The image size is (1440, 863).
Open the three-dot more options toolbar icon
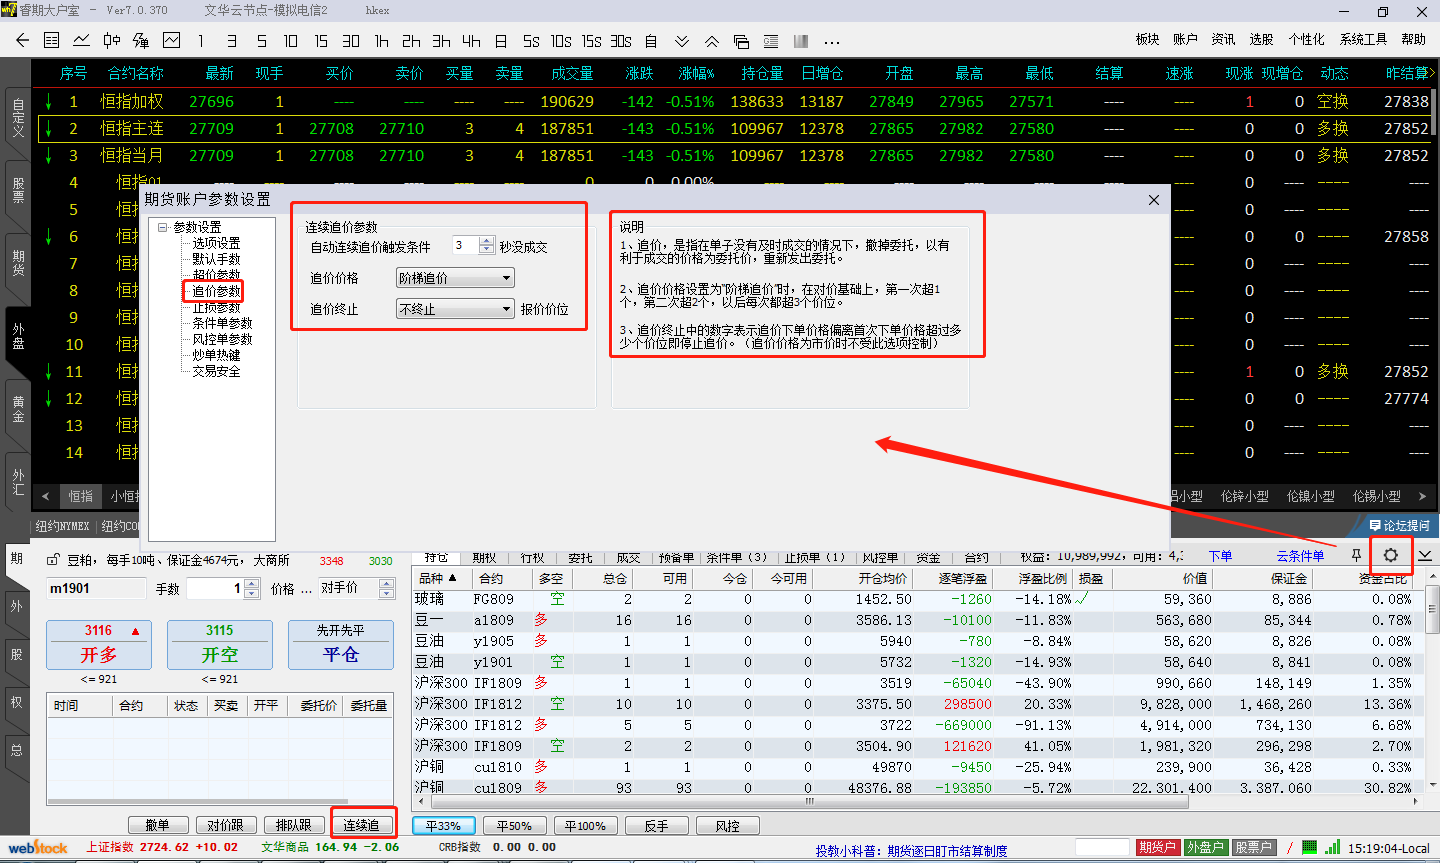point(832,41)
